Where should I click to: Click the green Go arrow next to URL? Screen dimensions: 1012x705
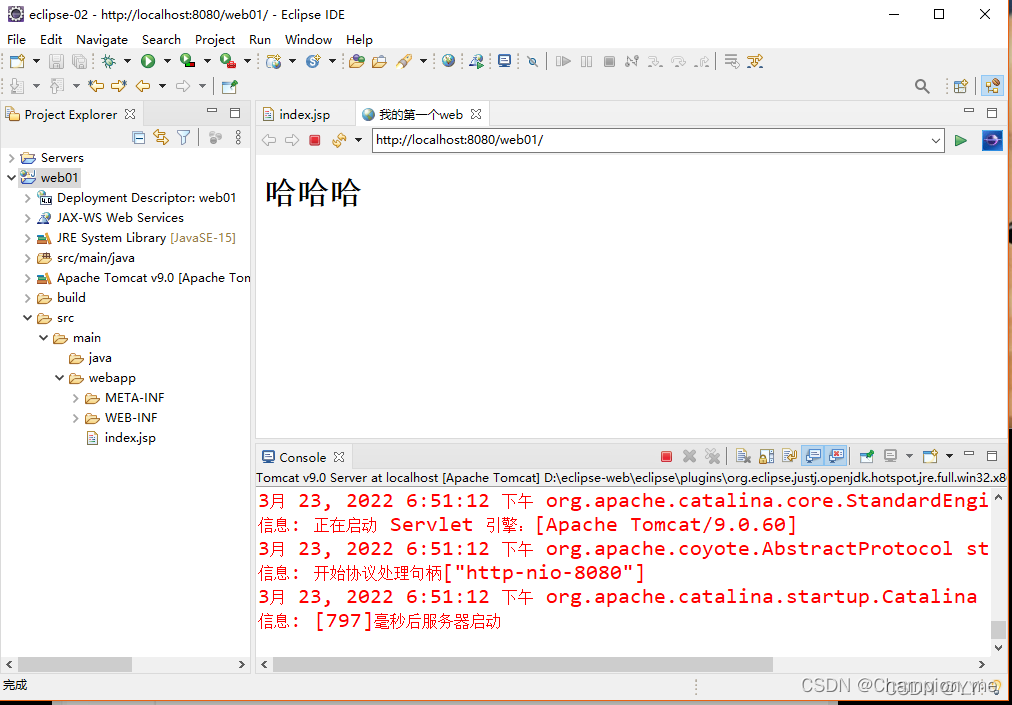coord(961,140)
